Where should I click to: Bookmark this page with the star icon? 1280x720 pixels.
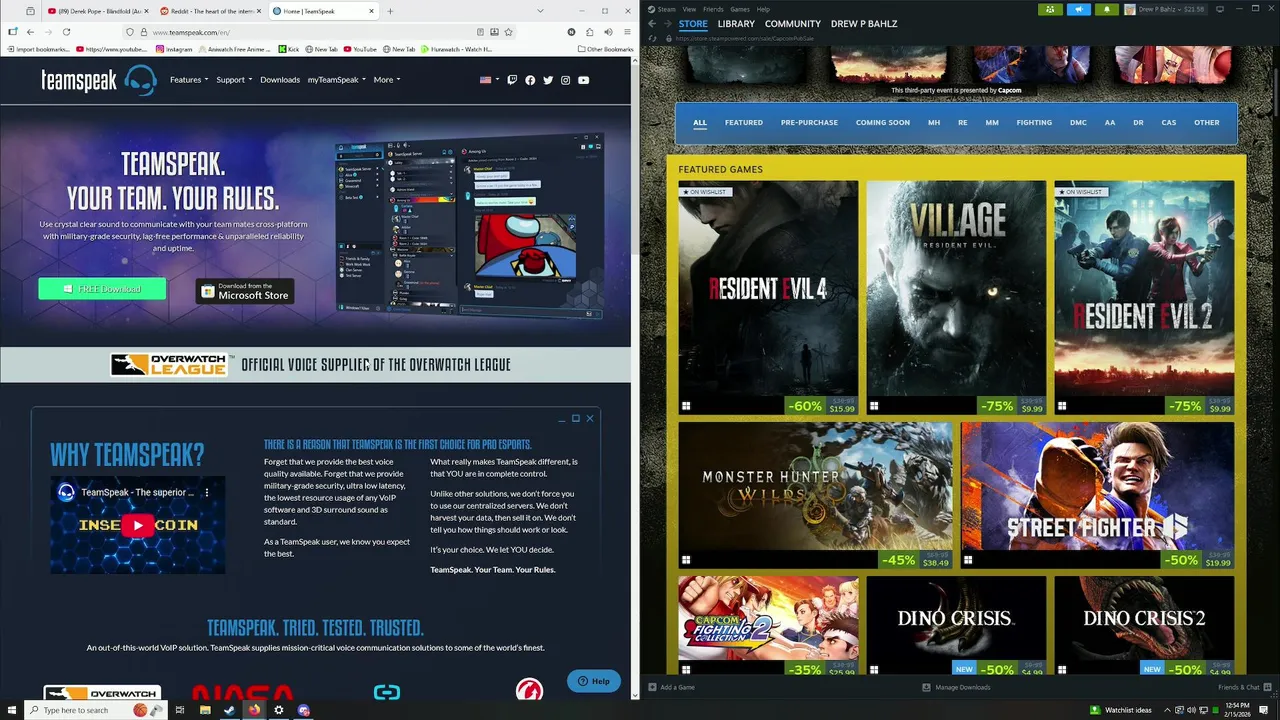[509, 32]
